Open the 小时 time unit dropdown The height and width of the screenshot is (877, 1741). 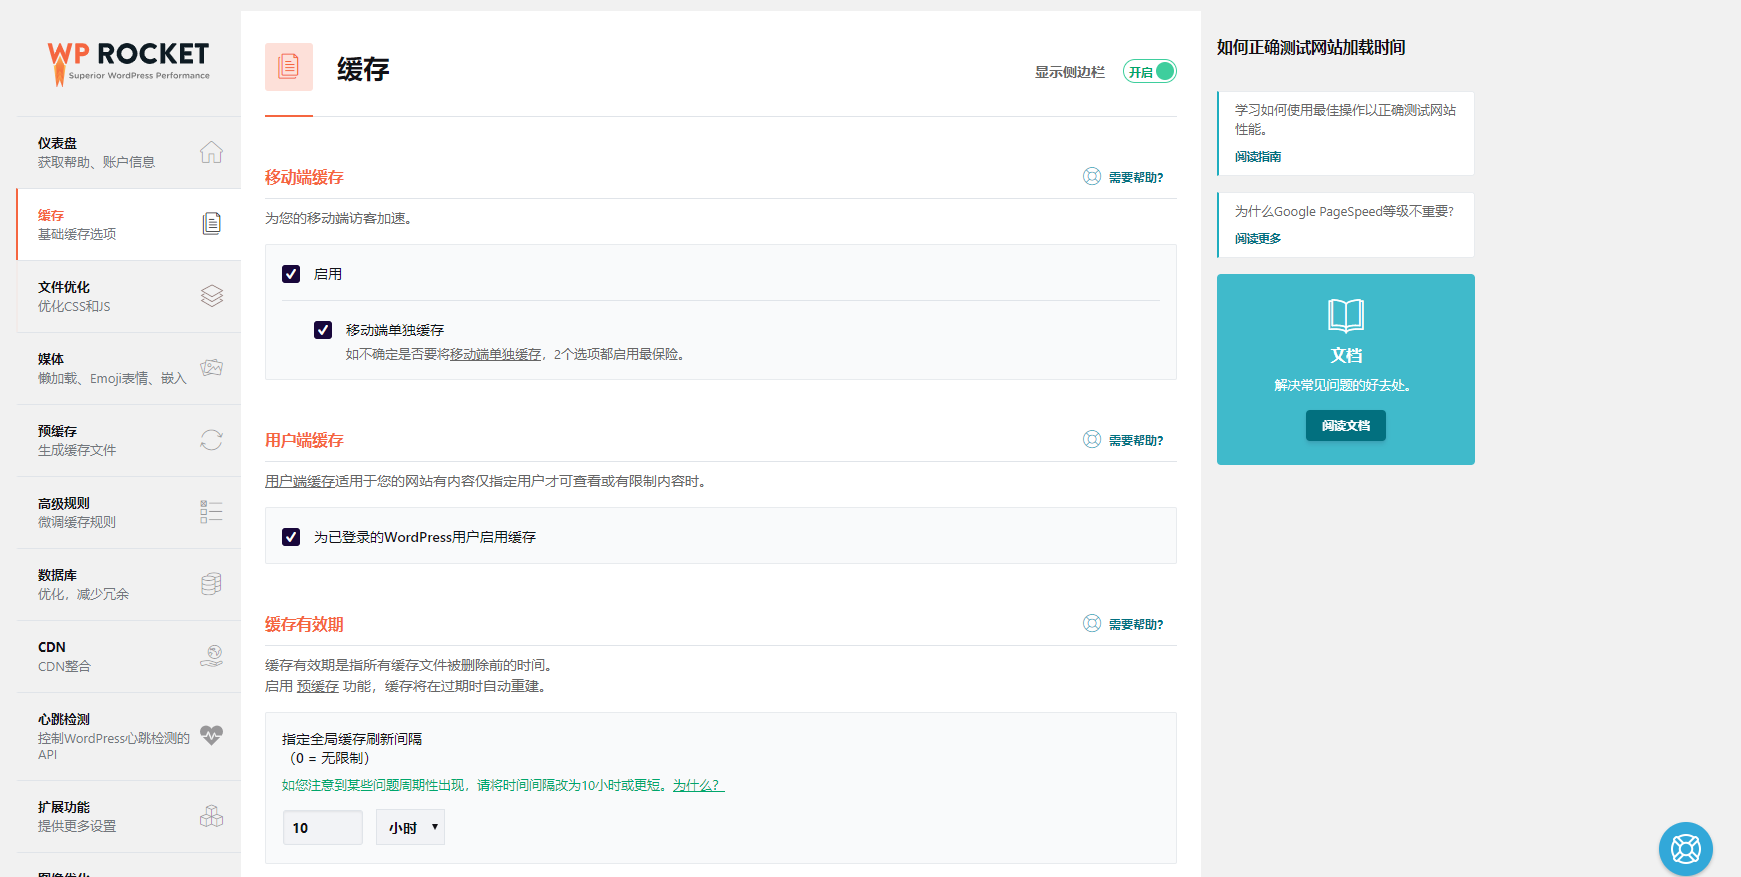coord(410,827)
